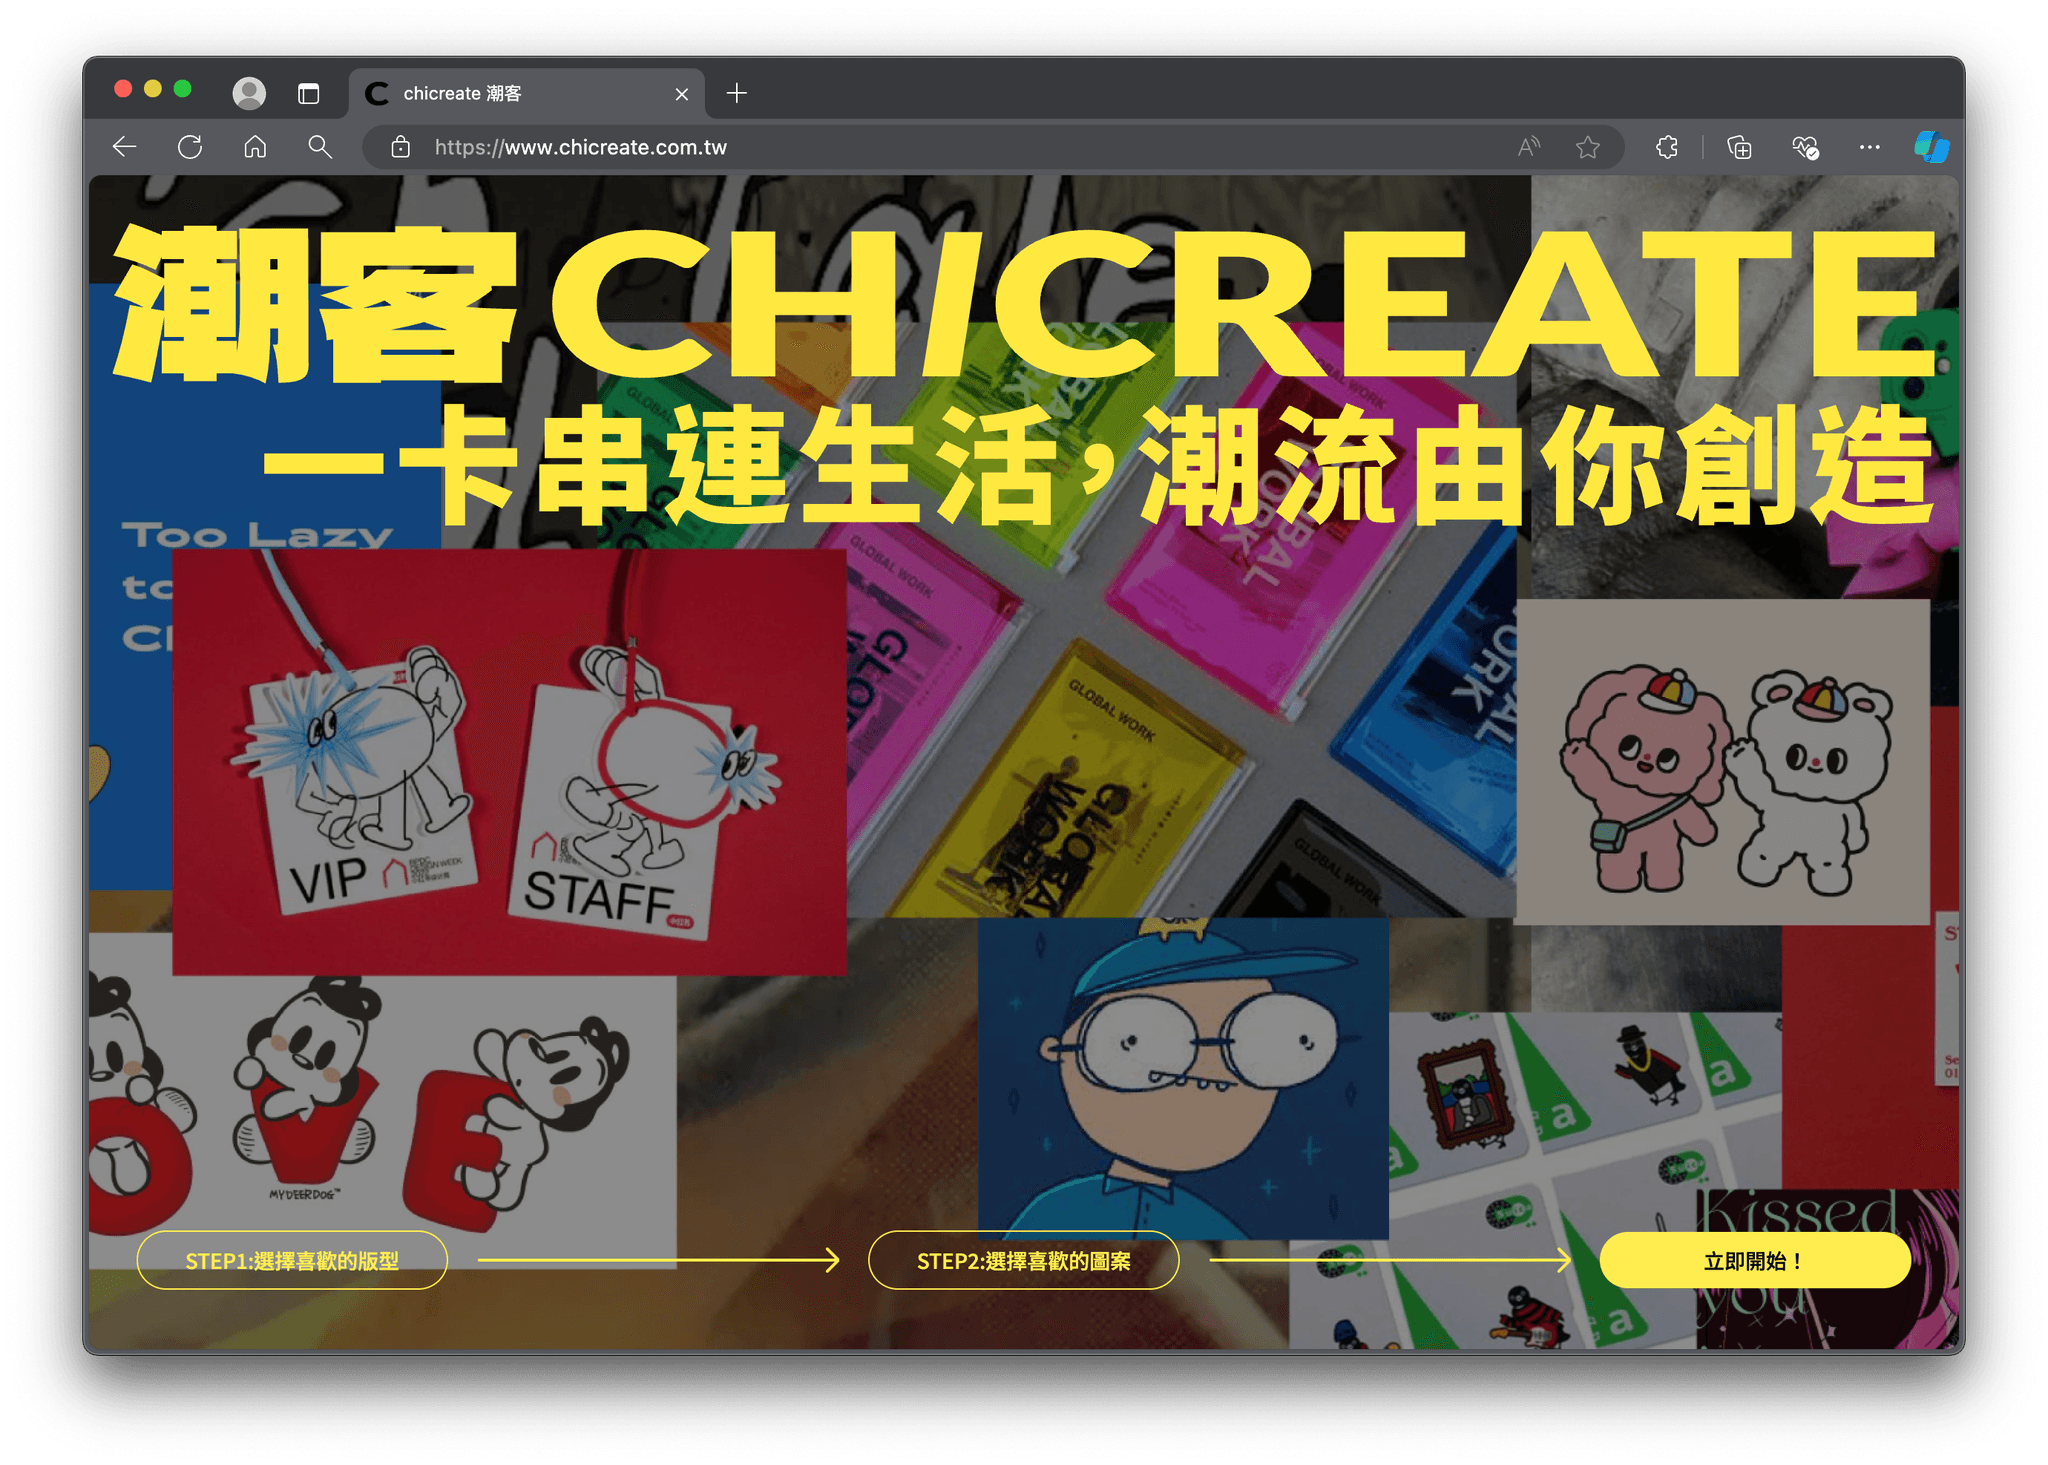Launch Copilot from the toolbar icon
Screen dimensions: 2048x1465
pos(1932,147)
